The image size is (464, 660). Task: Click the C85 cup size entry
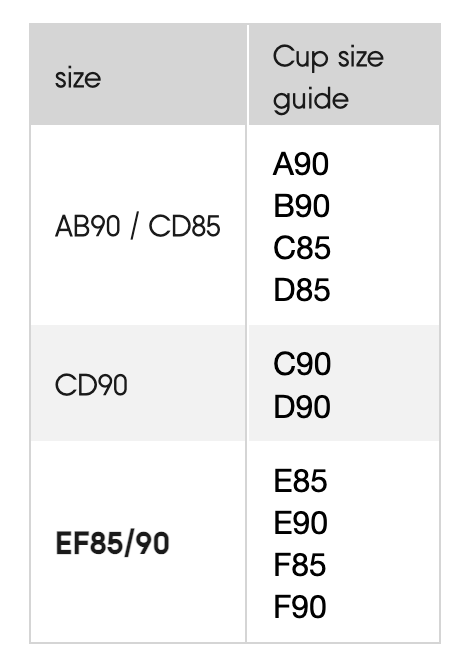pyautogui.click(x=302, y=248)
